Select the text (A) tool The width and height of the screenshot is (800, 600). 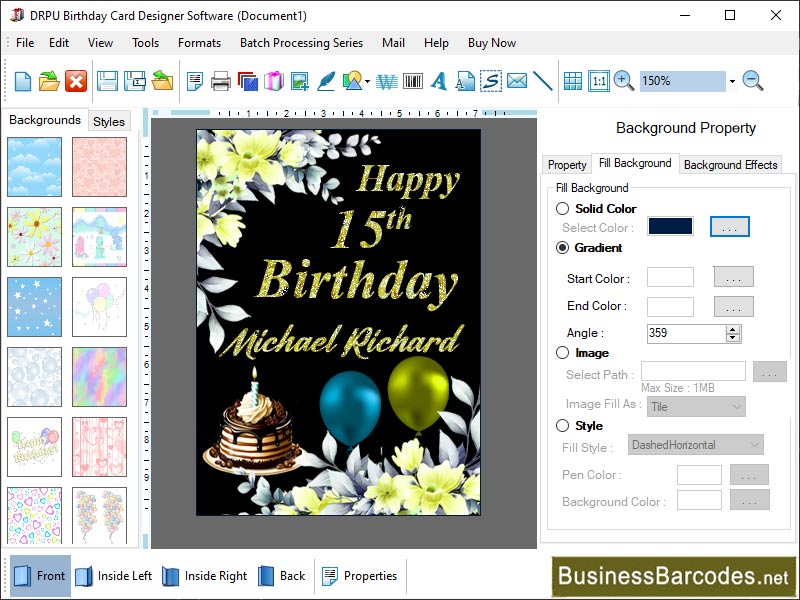(437, 81)
